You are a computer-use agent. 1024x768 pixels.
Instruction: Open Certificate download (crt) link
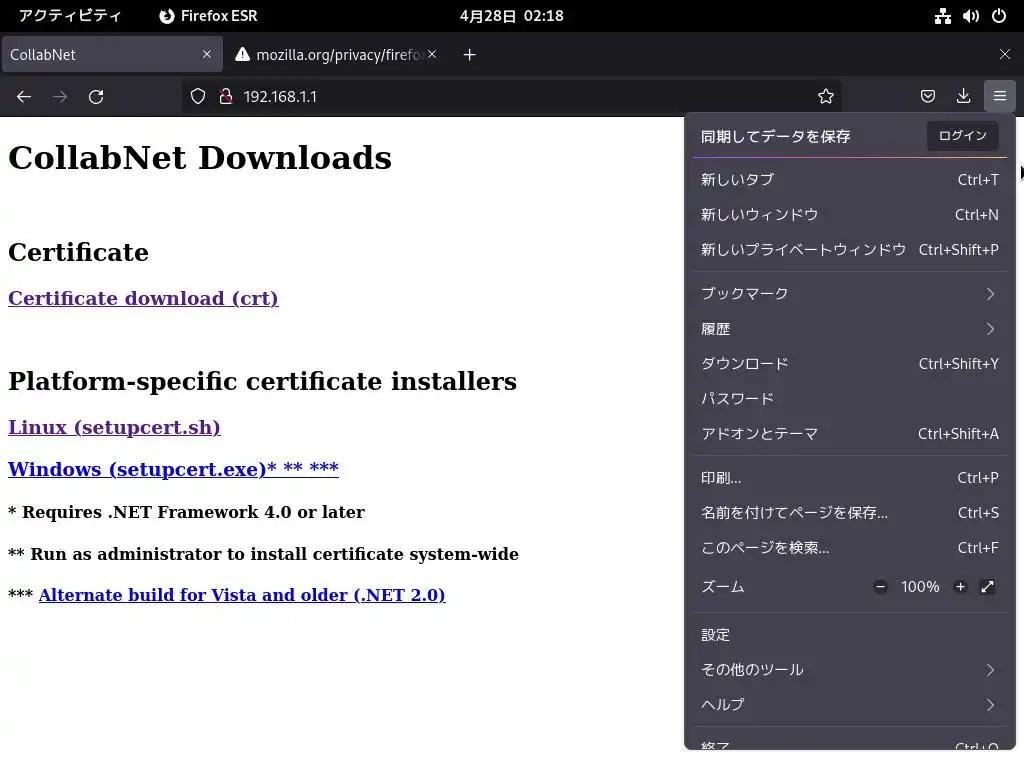[x=143, y=298]
